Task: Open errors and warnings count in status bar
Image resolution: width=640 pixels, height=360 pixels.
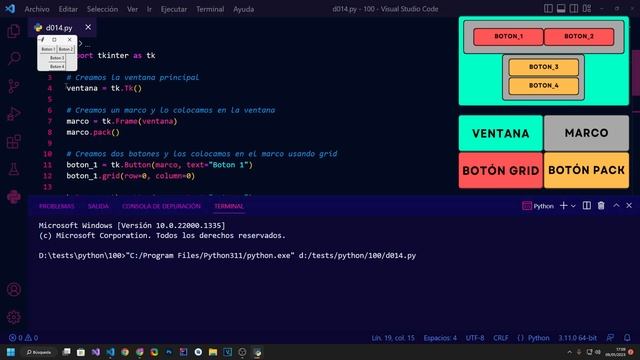Action: pos(23,338)
